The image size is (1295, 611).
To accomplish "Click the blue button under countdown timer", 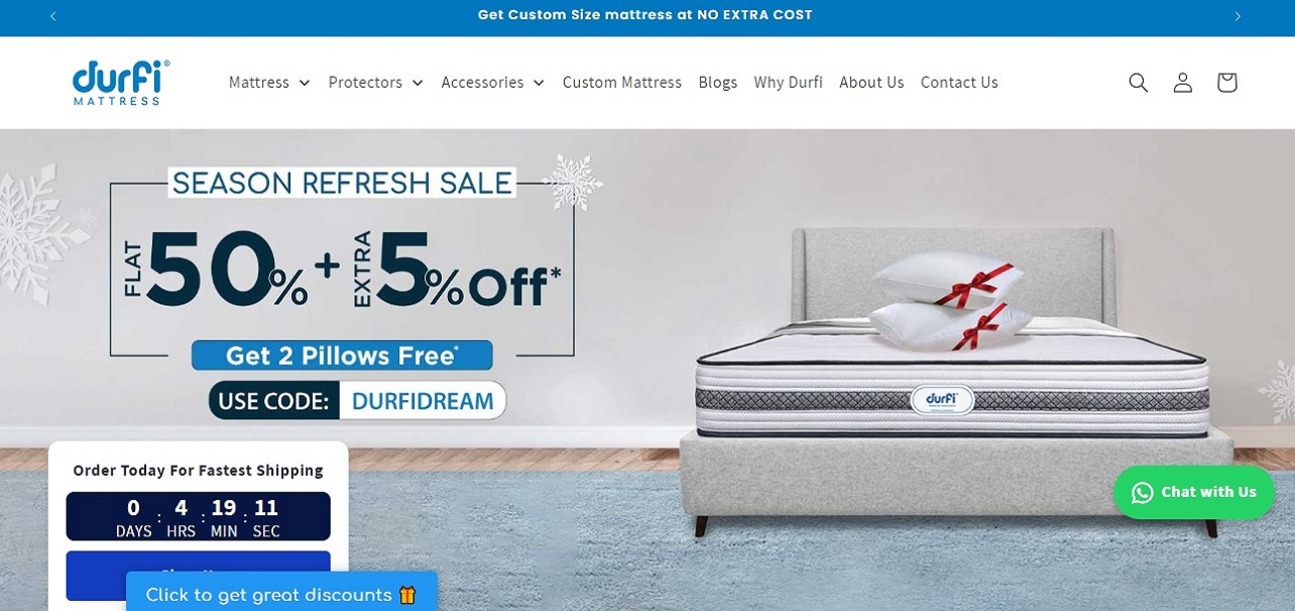I will click(198, 575).
